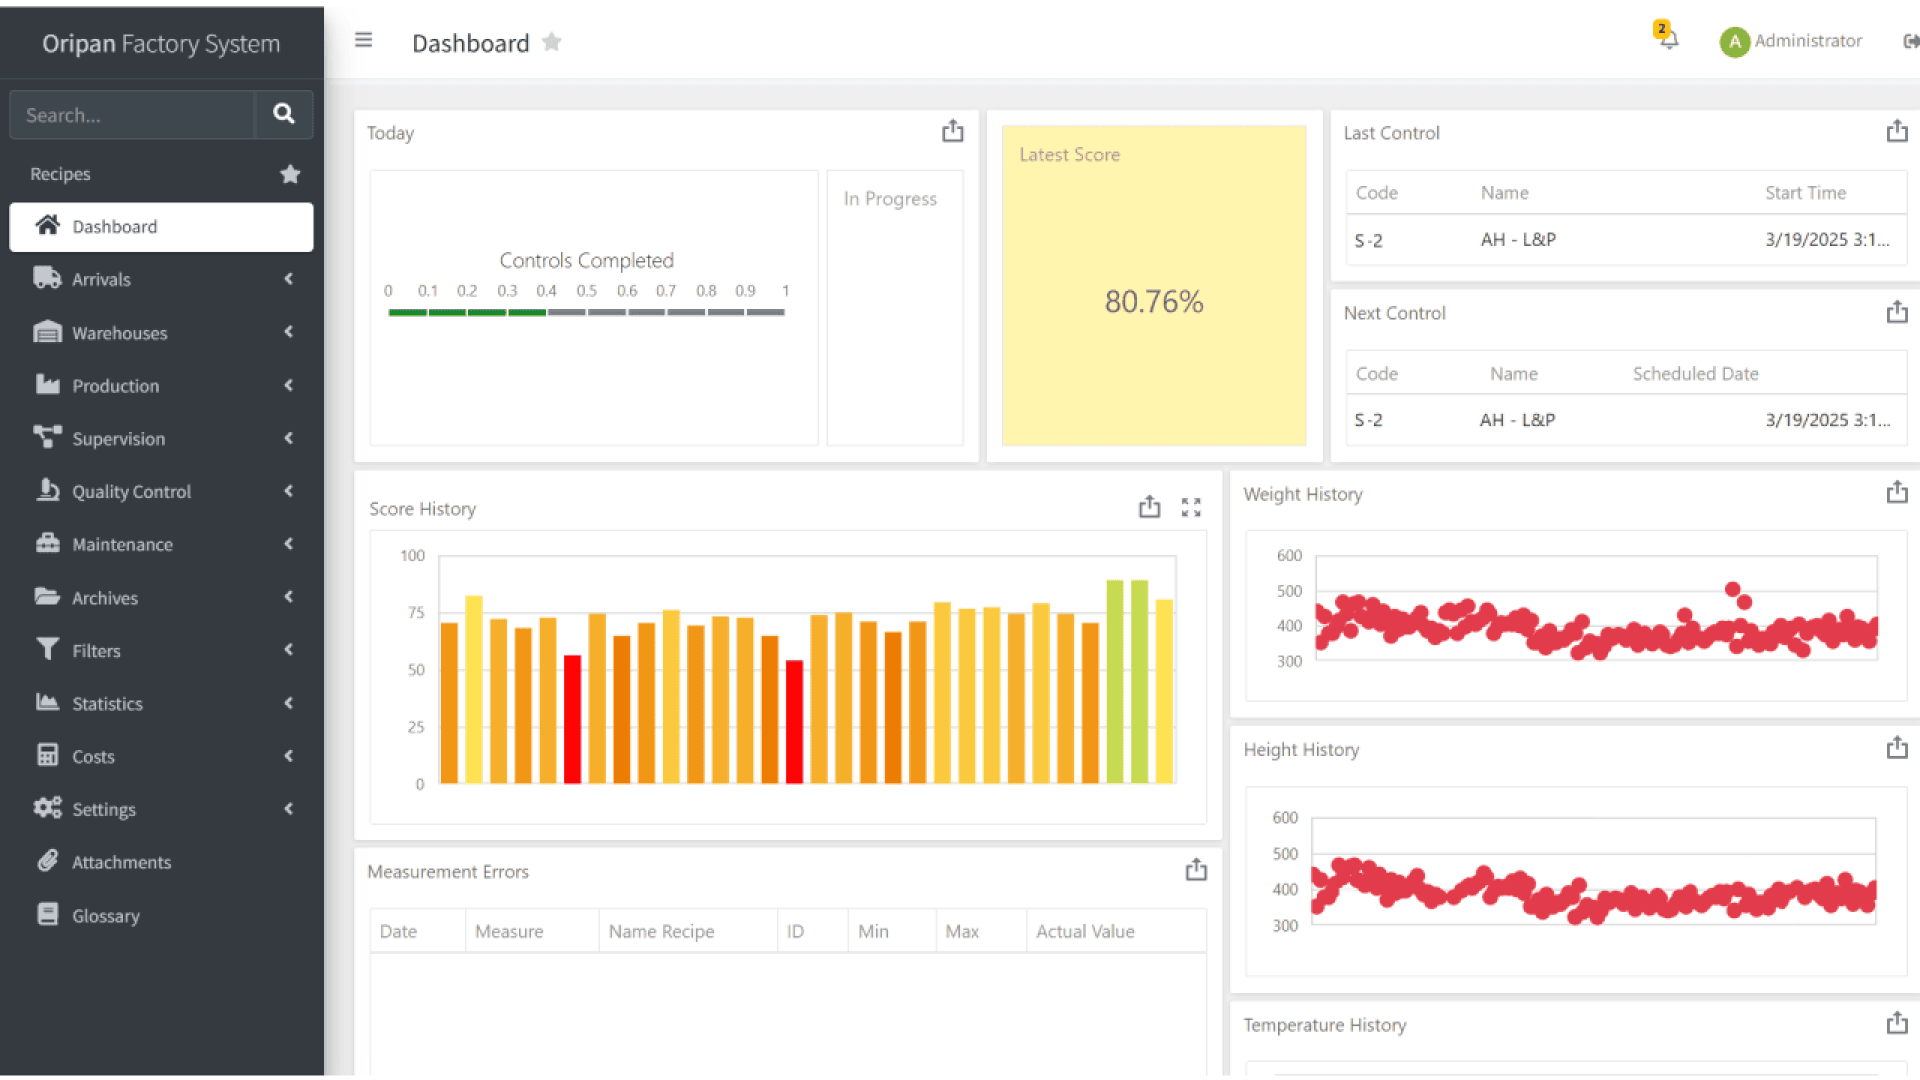Click the Archives folder icon

point(48,597)
